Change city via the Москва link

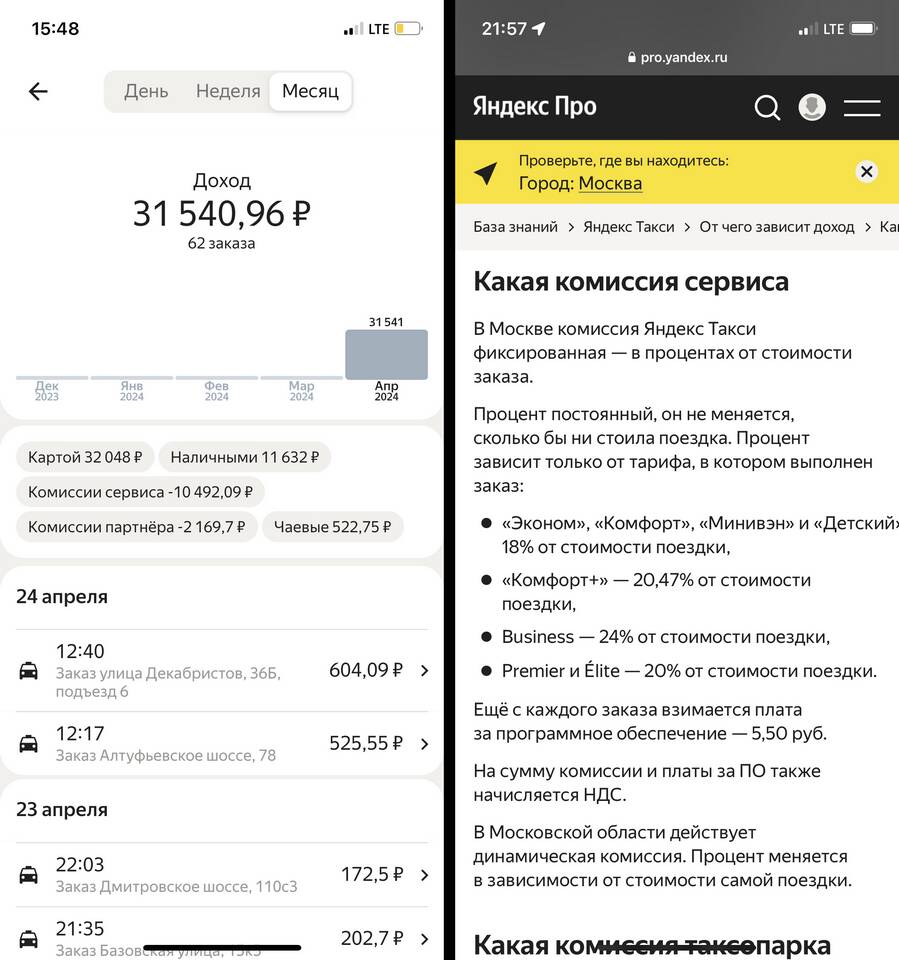[x=610, y=183]
